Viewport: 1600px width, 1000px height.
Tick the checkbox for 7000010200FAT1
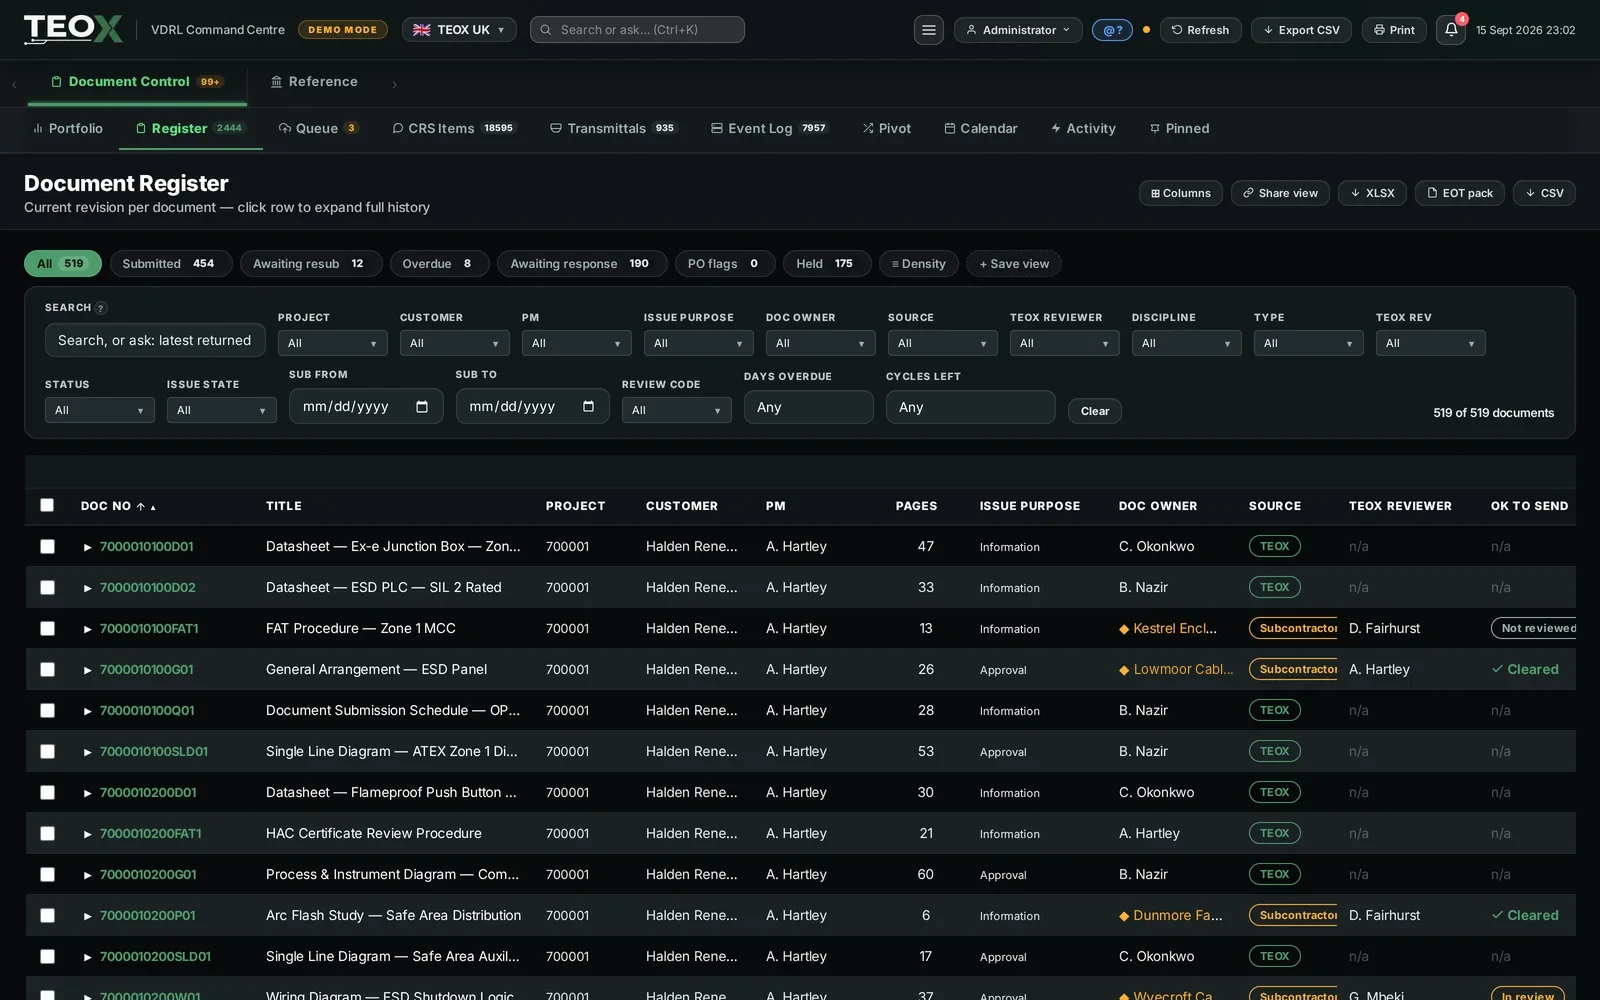coord(47,833)
